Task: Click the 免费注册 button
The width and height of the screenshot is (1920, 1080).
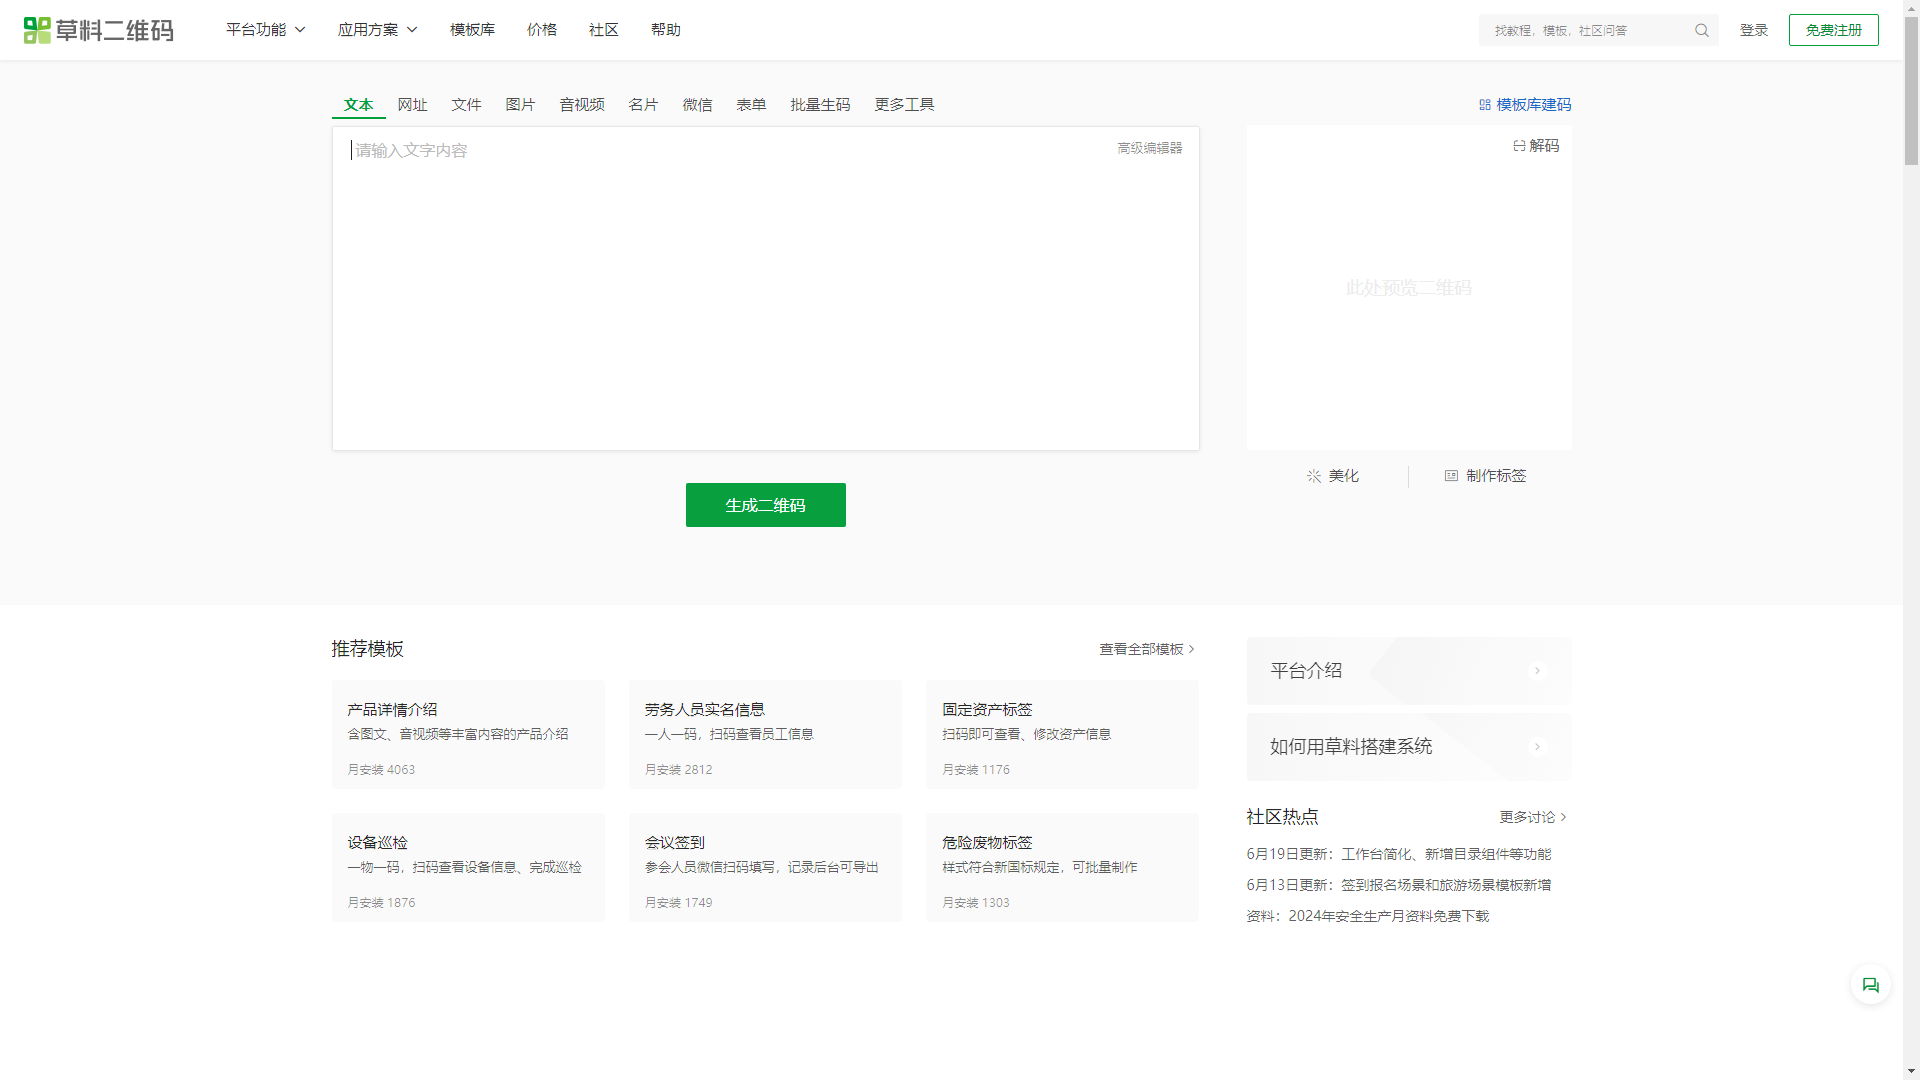Action: click(1833, 30)
